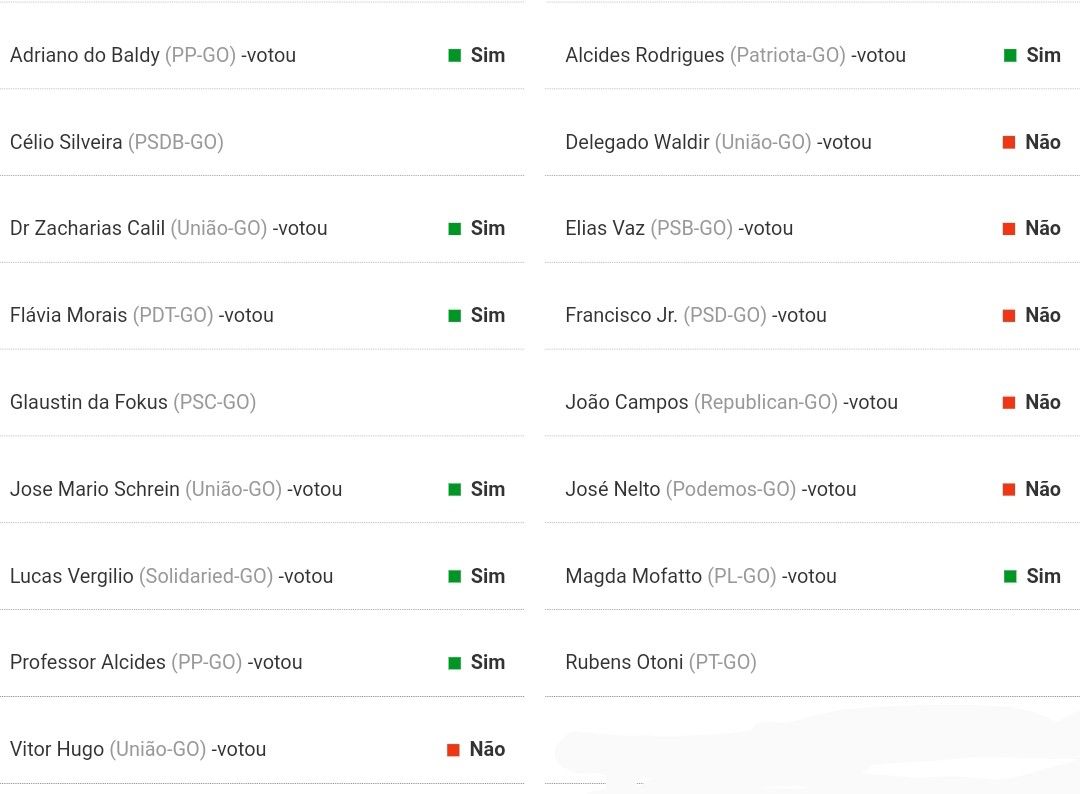Click Francisco Jr. name

pyautogui.click(x=621, y=315)
